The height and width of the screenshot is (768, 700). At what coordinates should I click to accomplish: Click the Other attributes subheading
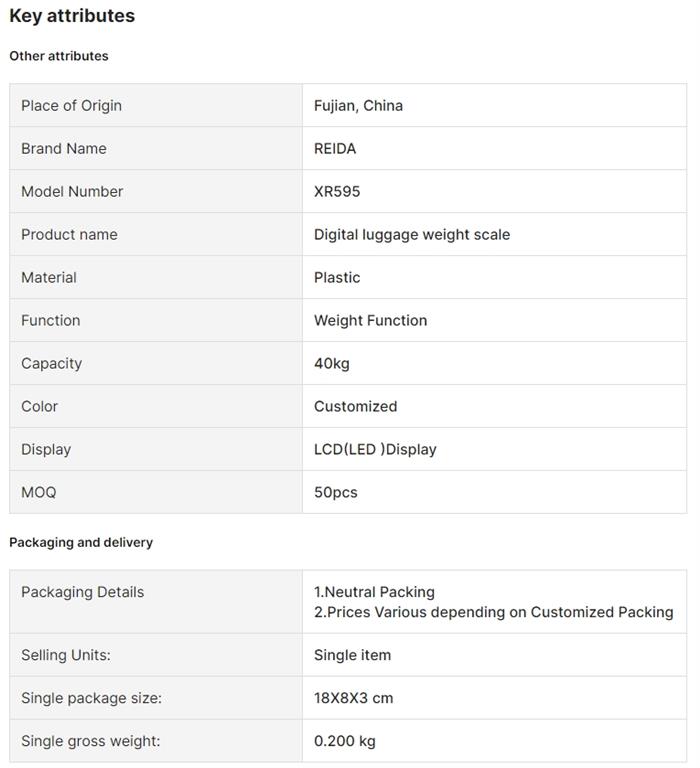(59, 56)
